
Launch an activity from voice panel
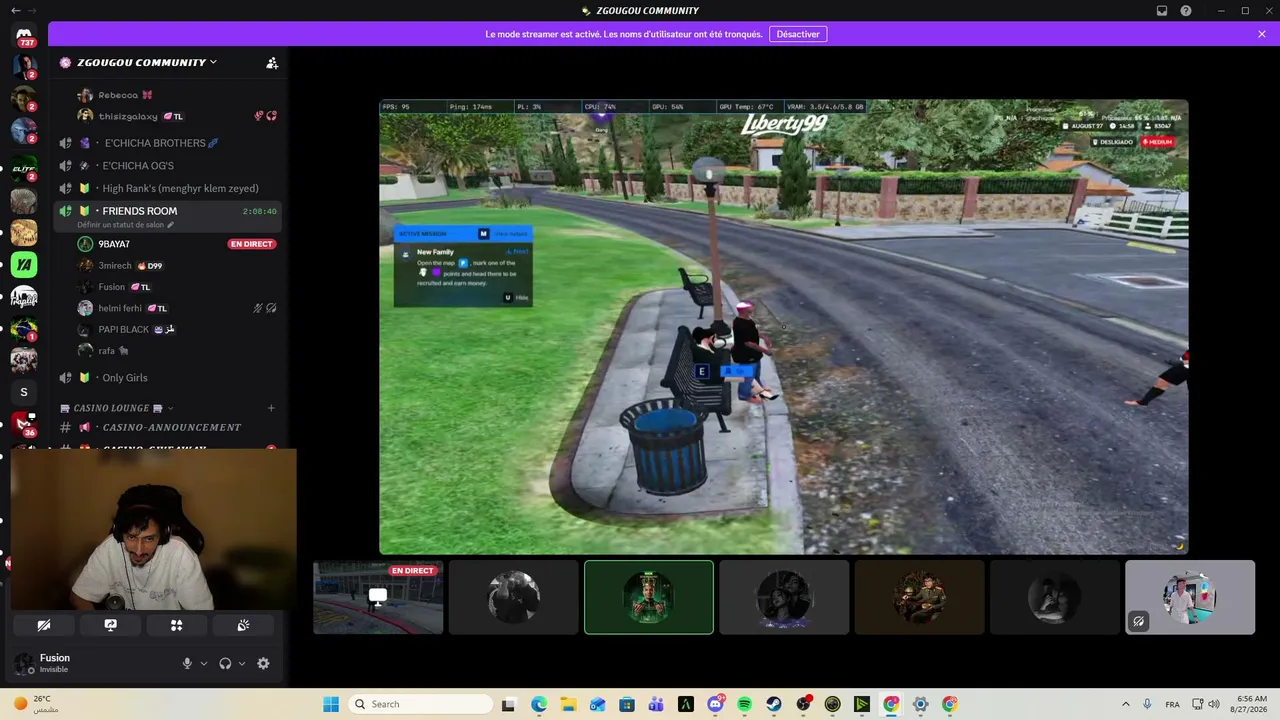[x=176, y=625]
